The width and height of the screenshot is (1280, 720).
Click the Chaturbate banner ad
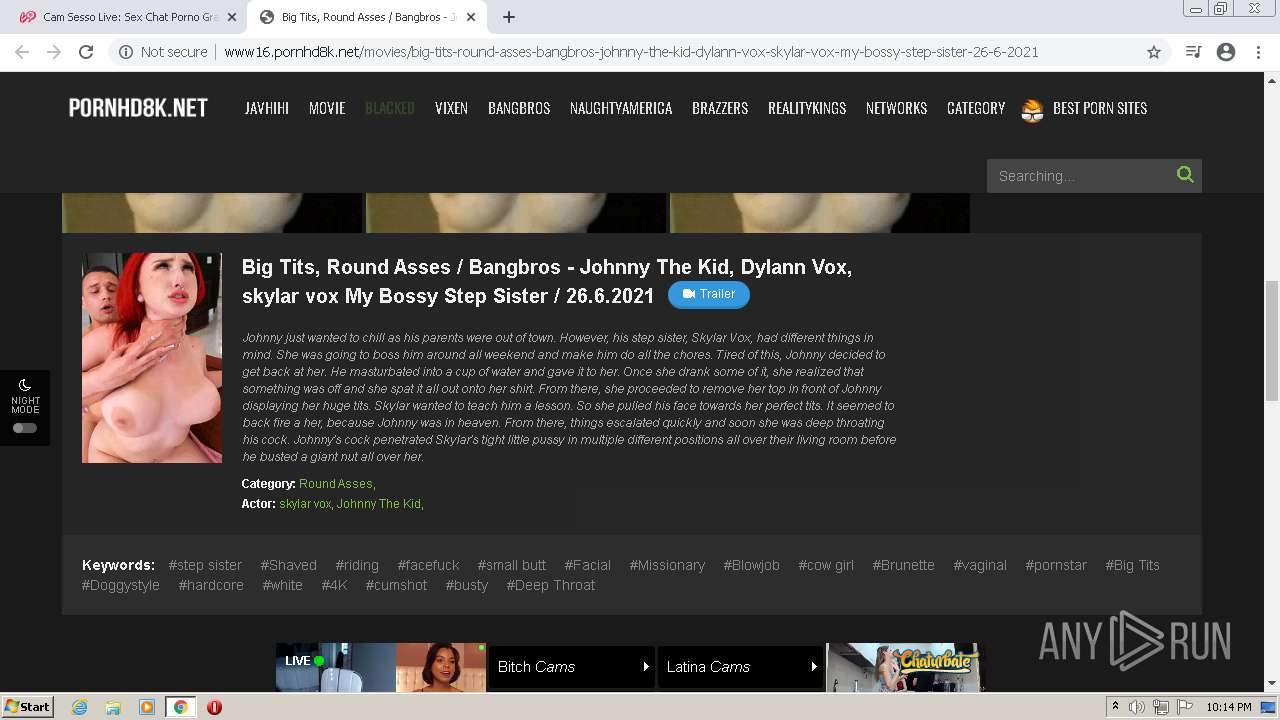(x=905, y=667)
